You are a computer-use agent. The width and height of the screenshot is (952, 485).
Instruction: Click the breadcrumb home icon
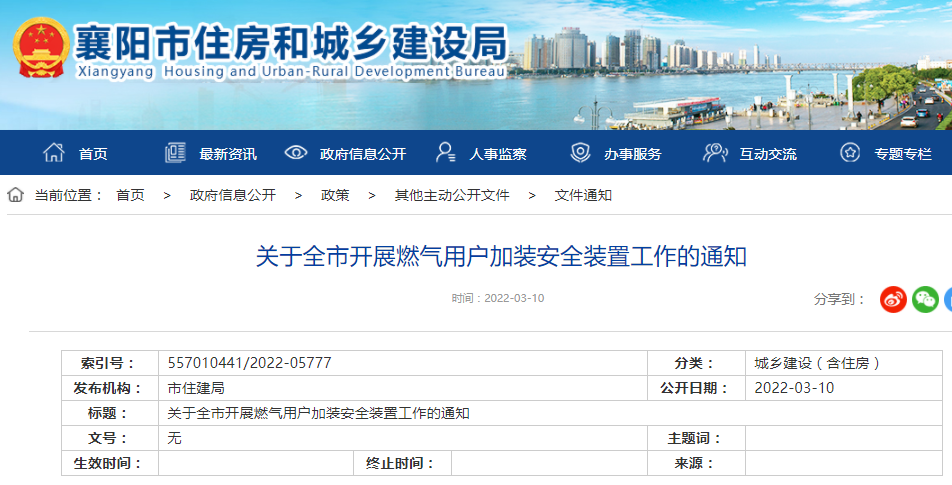(x=15, y=195)
